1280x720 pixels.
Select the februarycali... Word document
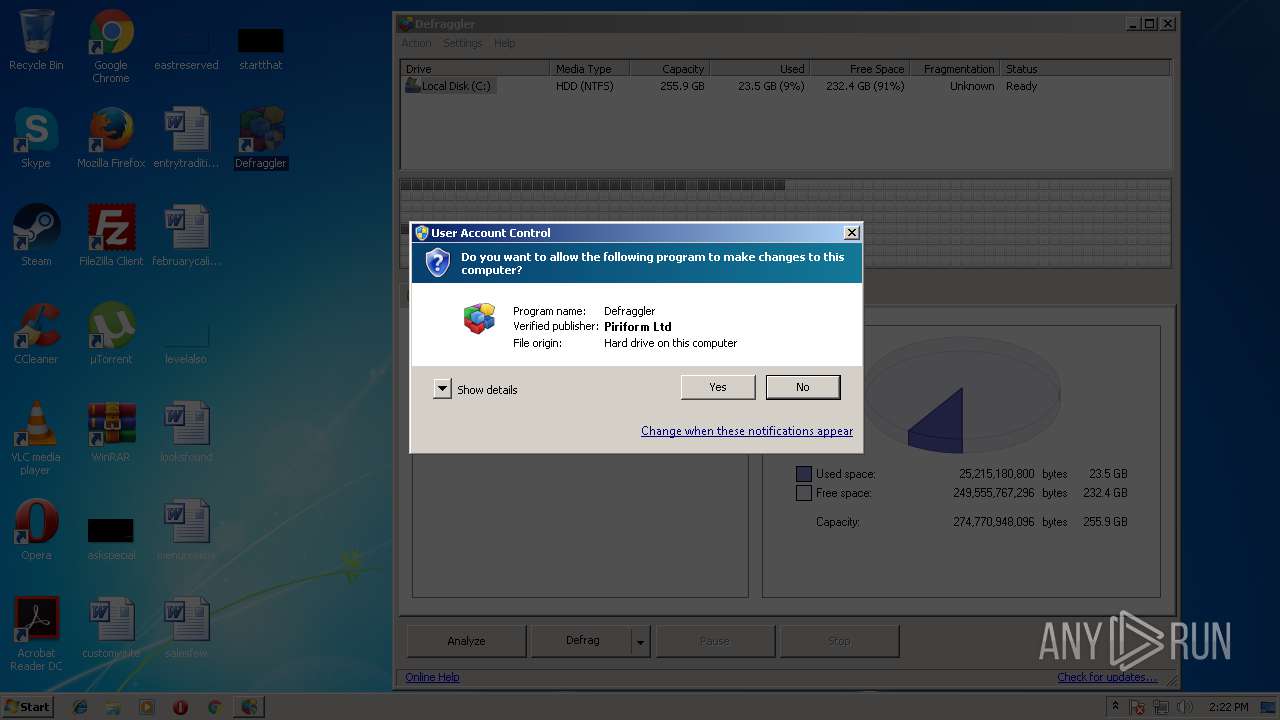[x=186, y=236]
